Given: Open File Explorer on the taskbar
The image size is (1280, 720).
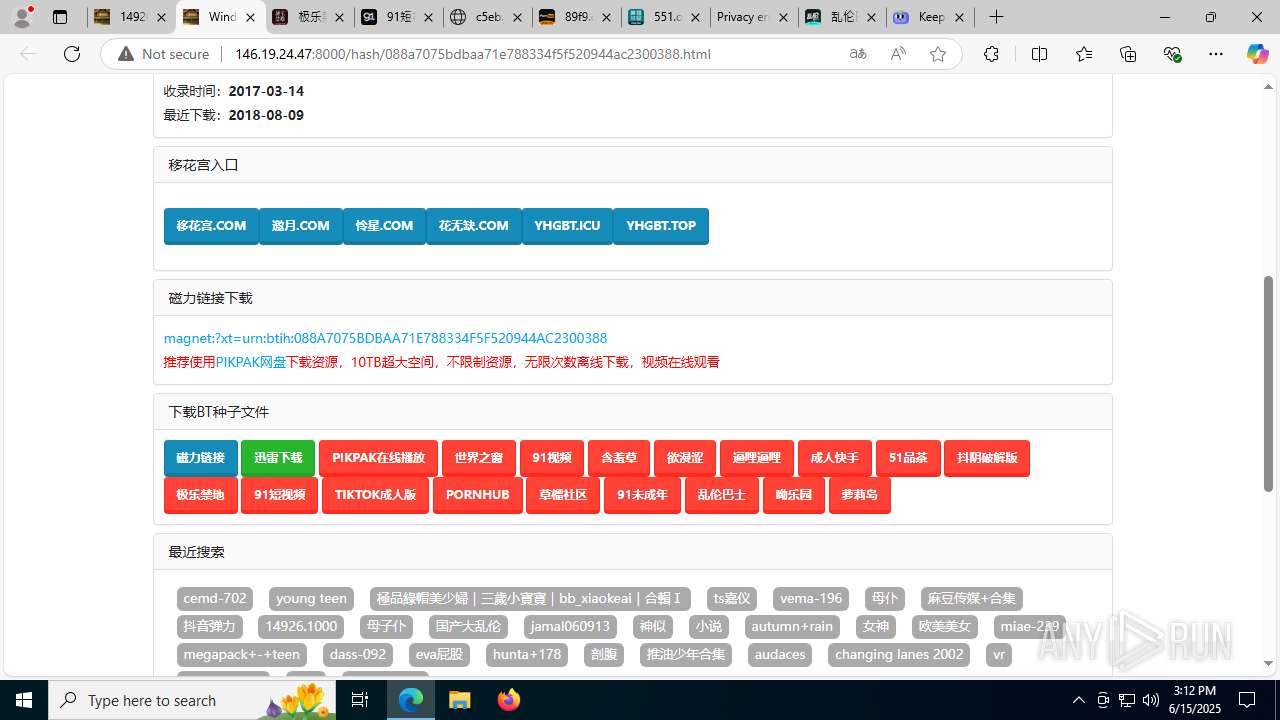Looking at the screenshot, I should tap(459, 700).
